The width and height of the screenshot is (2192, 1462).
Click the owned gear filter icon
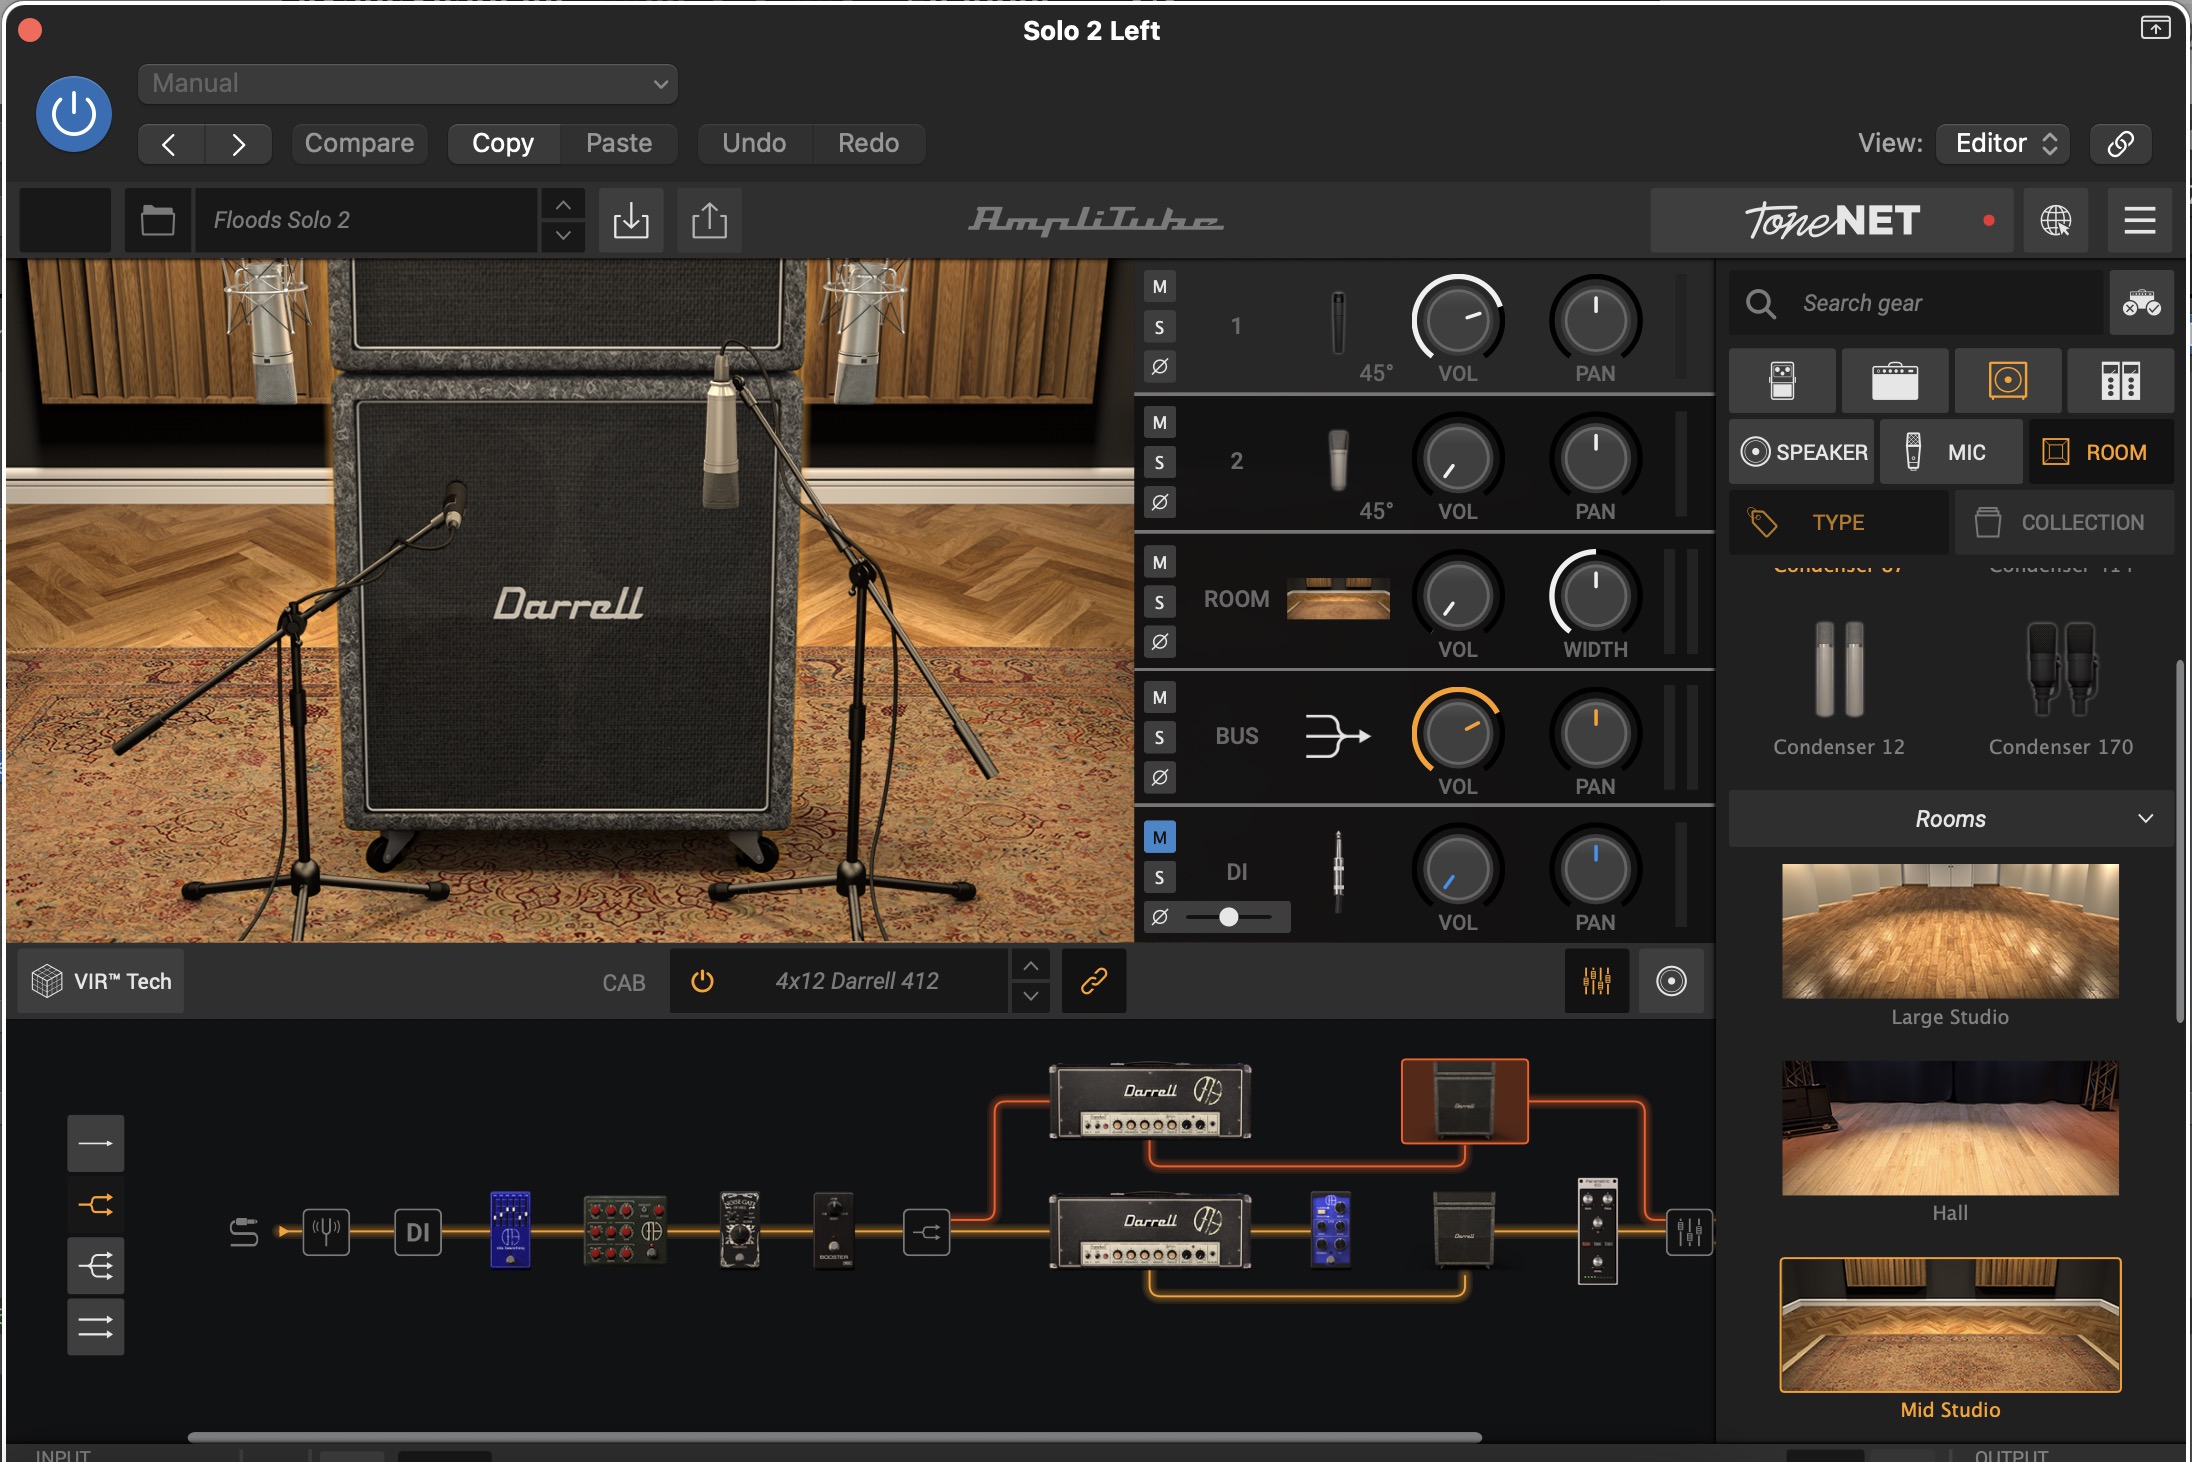click(2142, 303)
